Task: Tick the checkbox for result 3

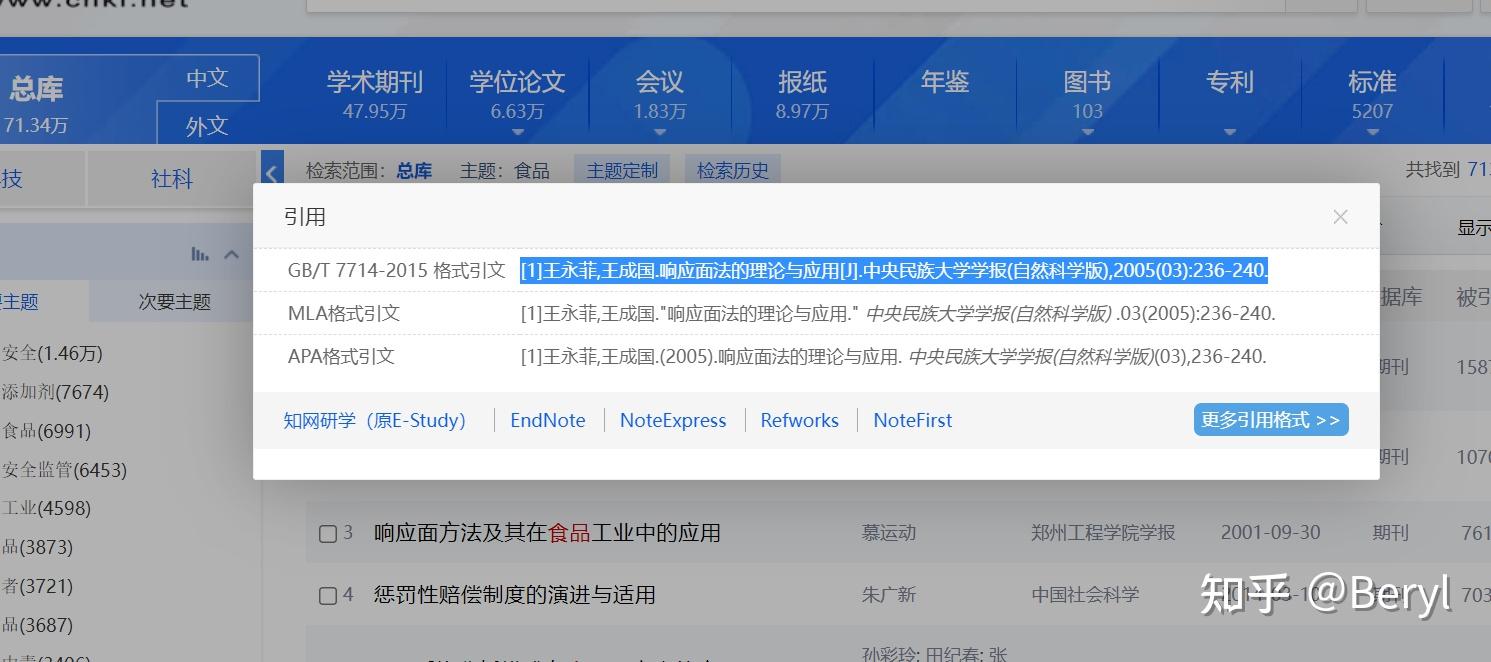Action: (x=327, y=534)
